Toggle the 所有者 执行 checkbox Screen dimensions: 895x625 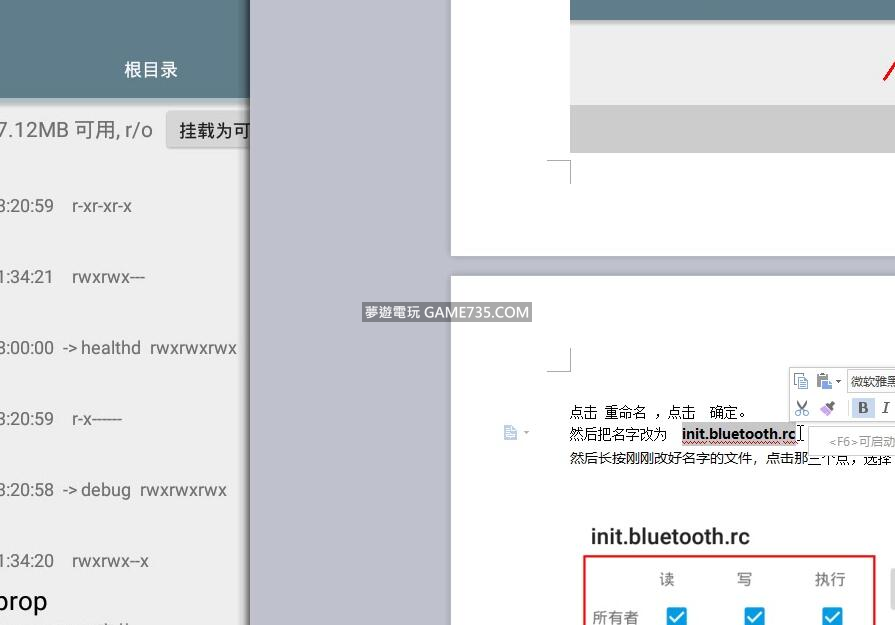click(x=832, y=616)
